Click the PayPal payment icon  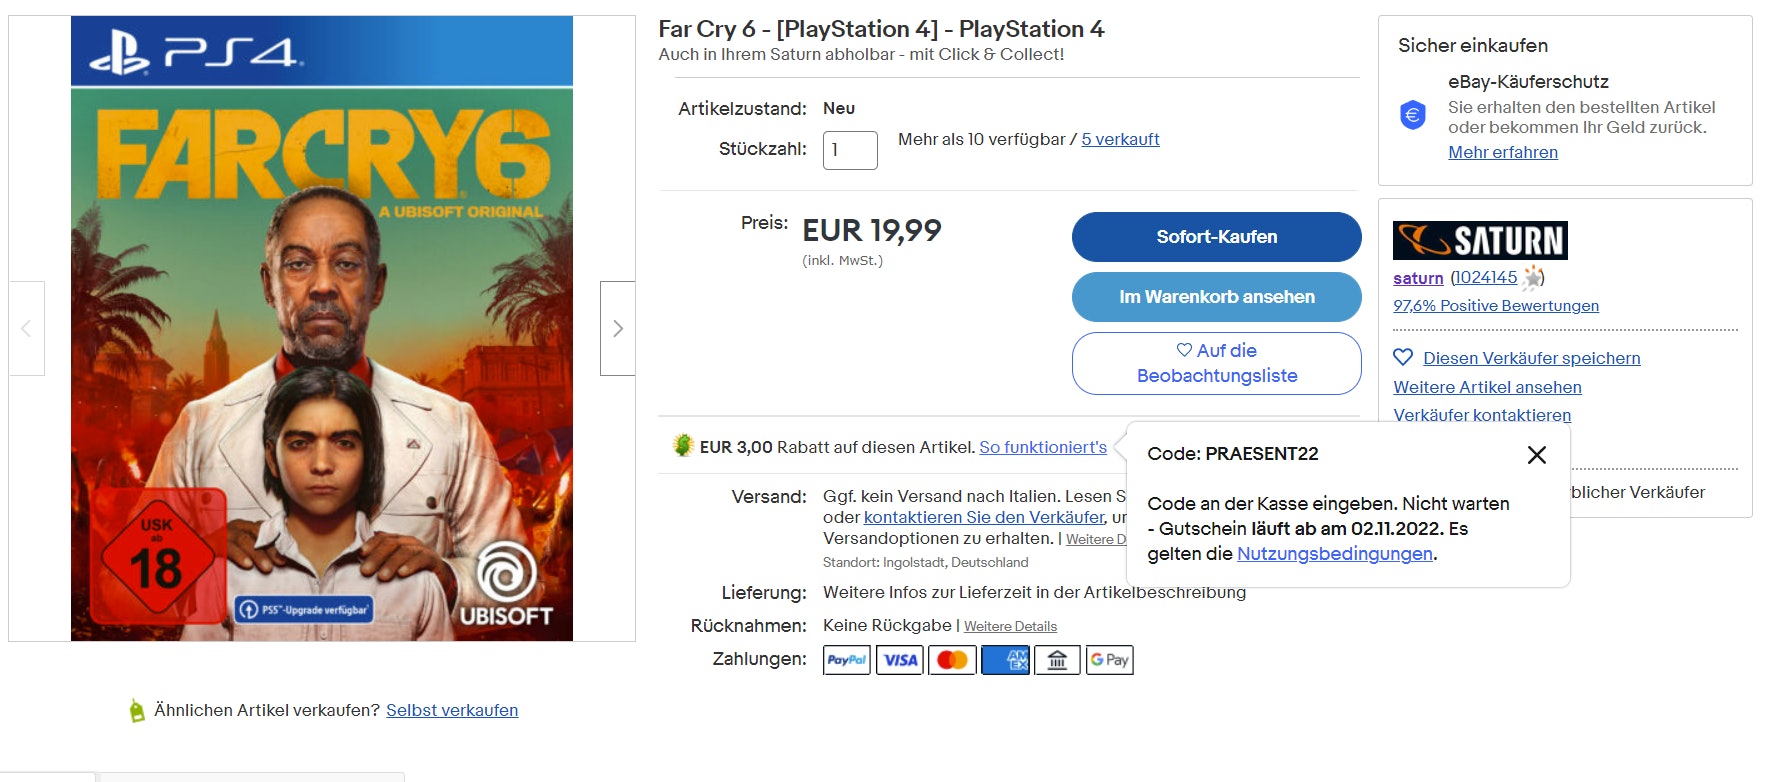pos(846,660)
